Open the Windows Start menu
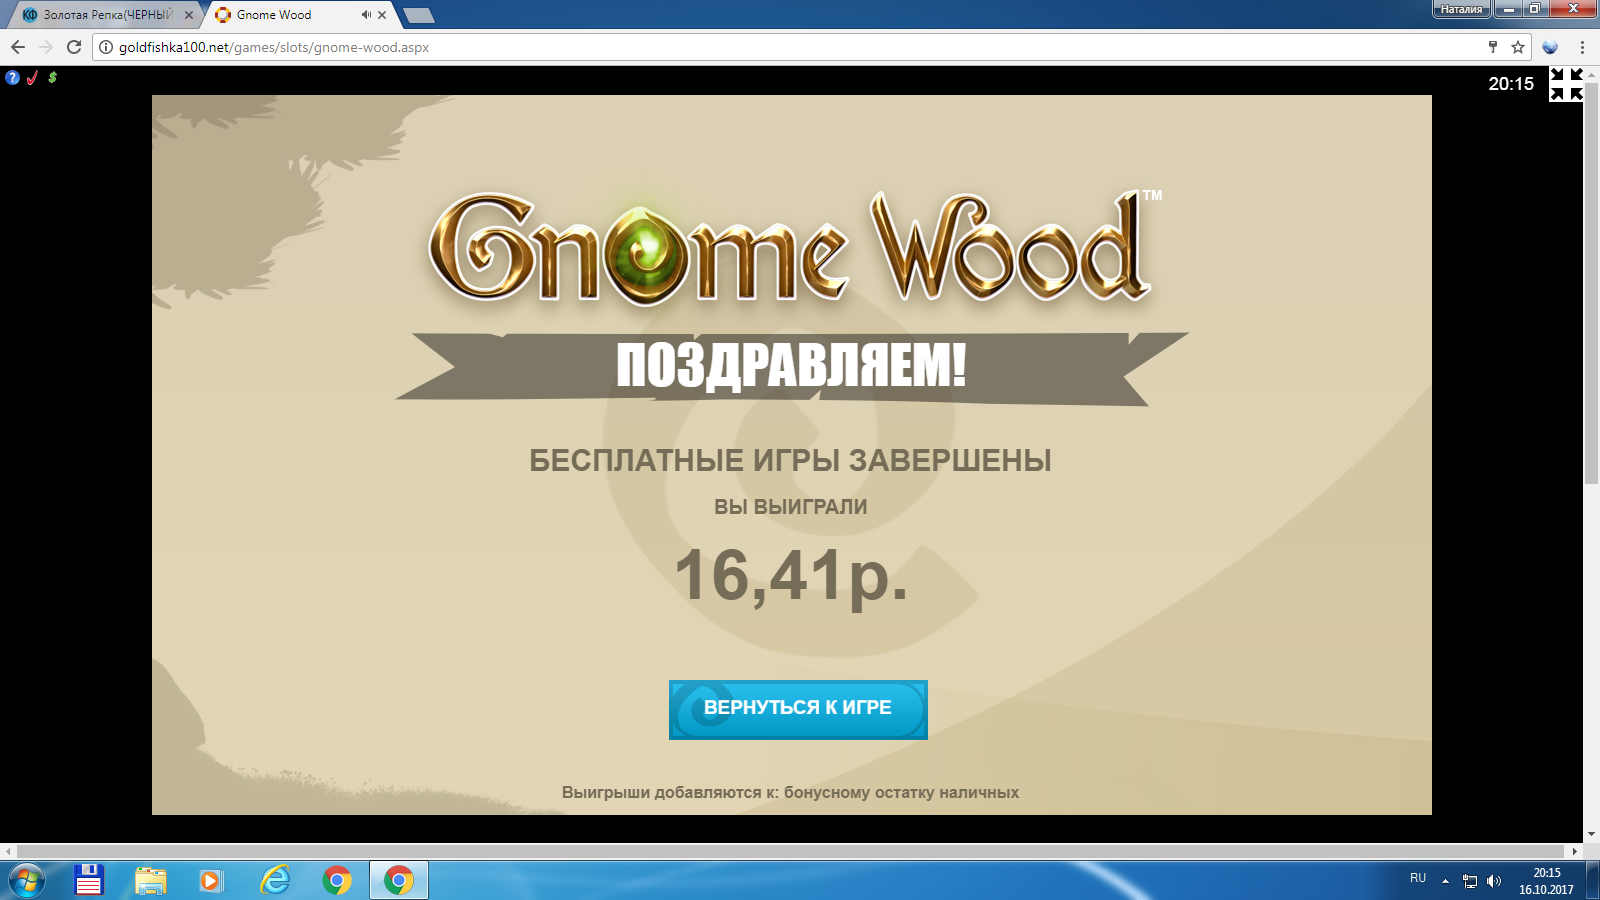Viewport: 1600px width, 900px height. pyautogui.click(x=27, y=880)
